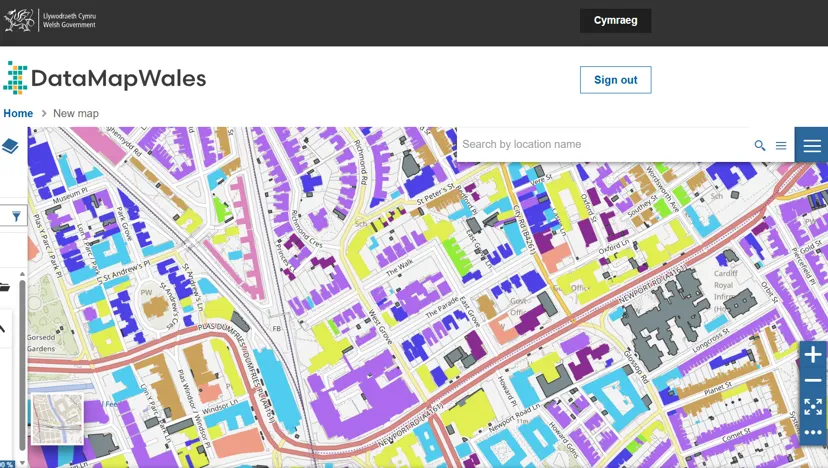The width and height of the screenshot is (828, 468).
Task: Open more map tools ellipsis
Action: [x=813, y=432]
